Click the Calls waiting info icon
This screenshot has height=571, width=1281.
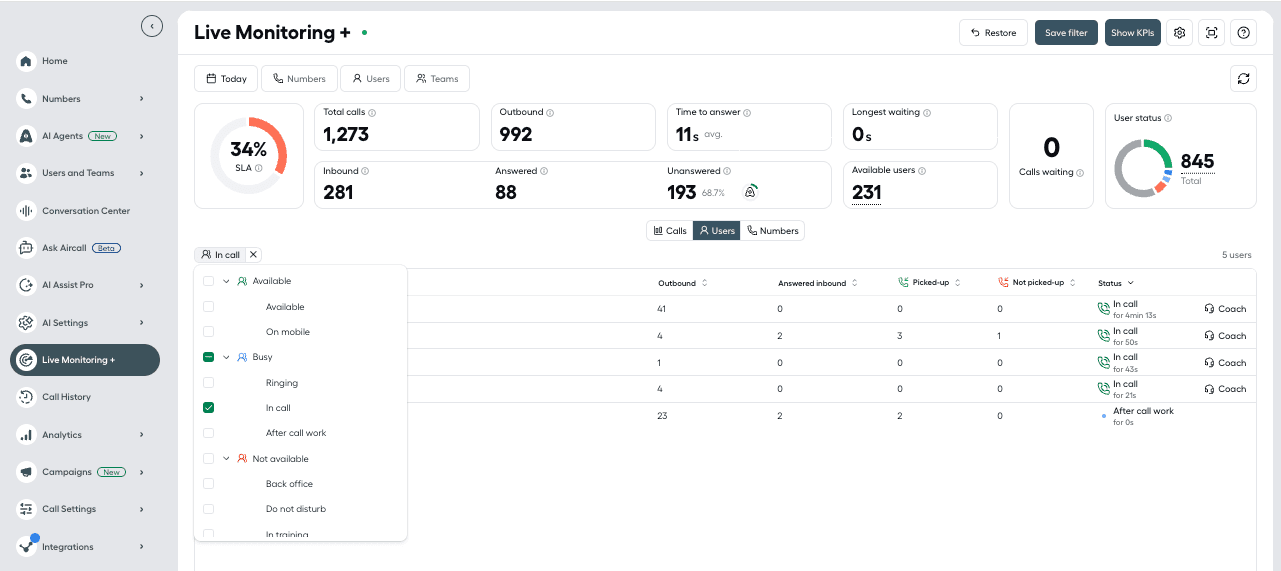point(1080,173)
